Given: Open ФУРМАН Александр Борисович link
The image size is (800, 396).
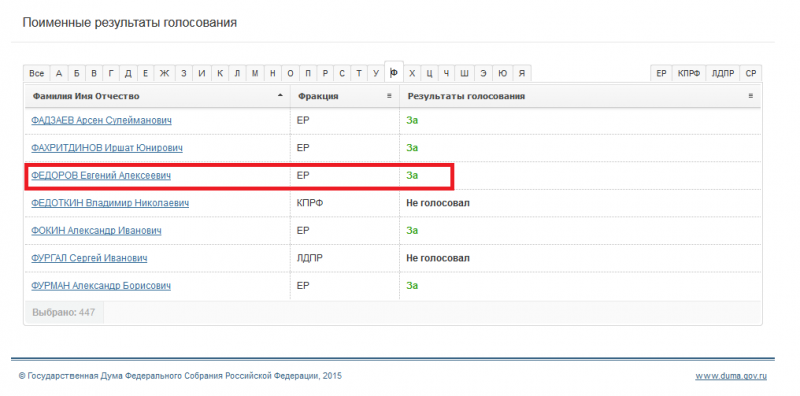Looking at the screenshot, I should (101, 286).
